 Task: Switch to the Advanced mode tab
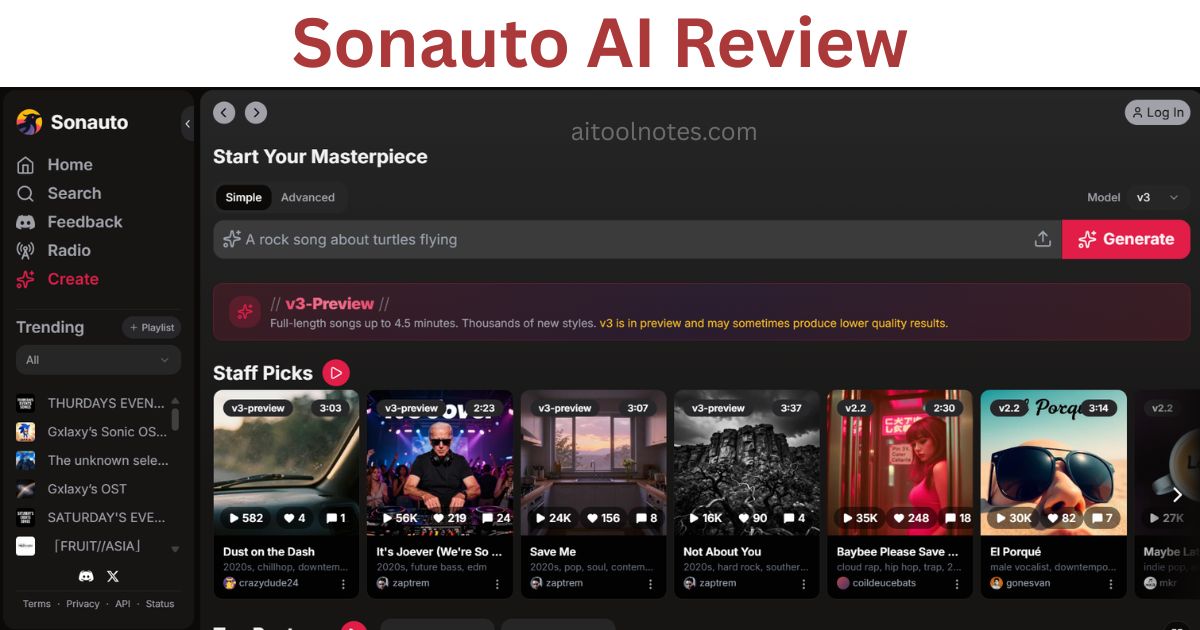pos(308,197)
